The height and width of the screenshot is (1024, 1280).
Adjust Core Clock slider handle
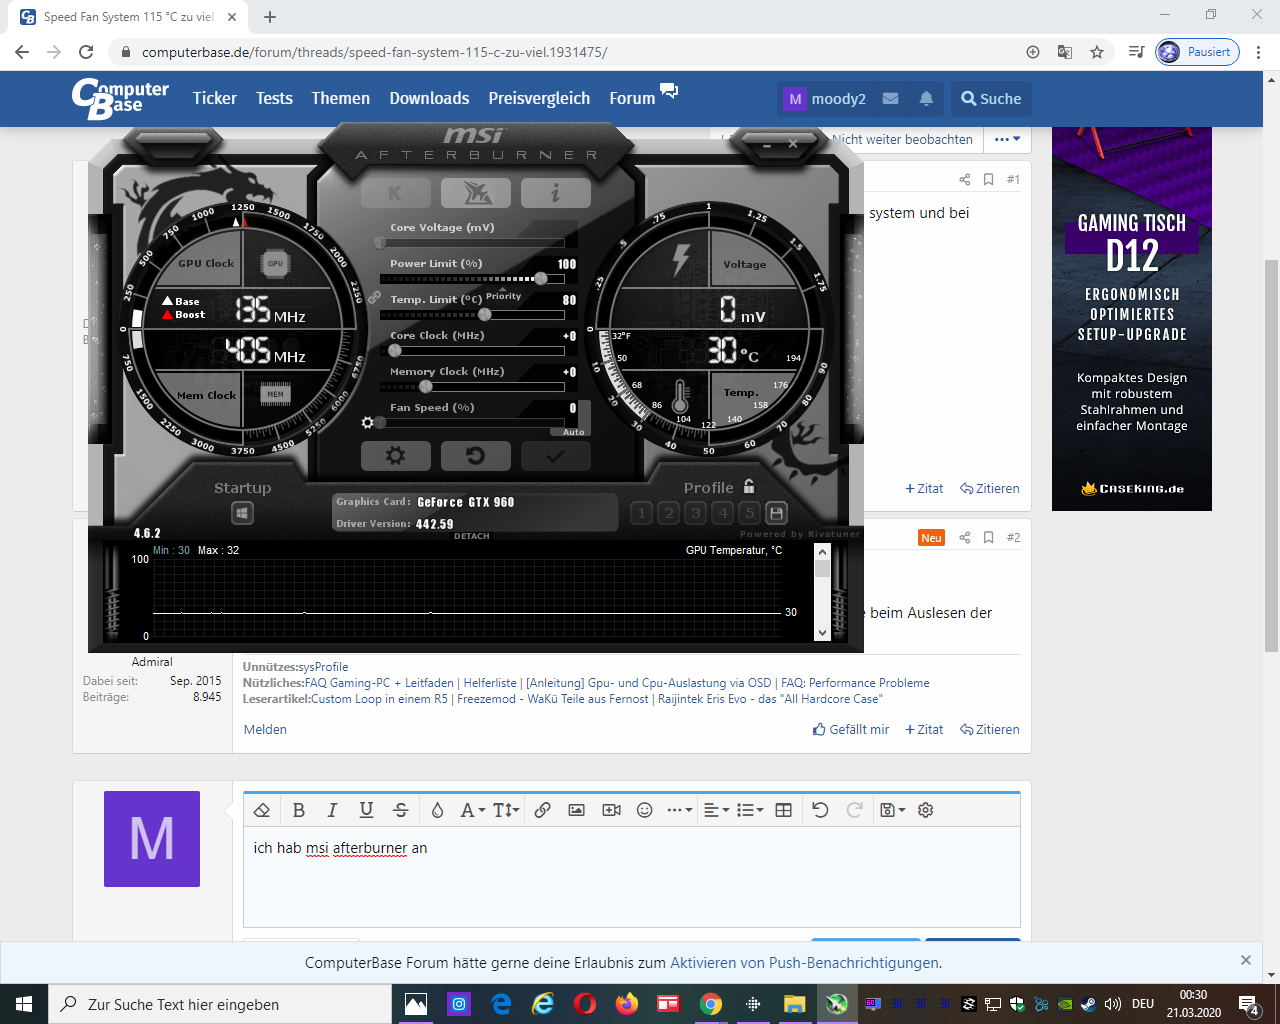click(x=395, y=351)
